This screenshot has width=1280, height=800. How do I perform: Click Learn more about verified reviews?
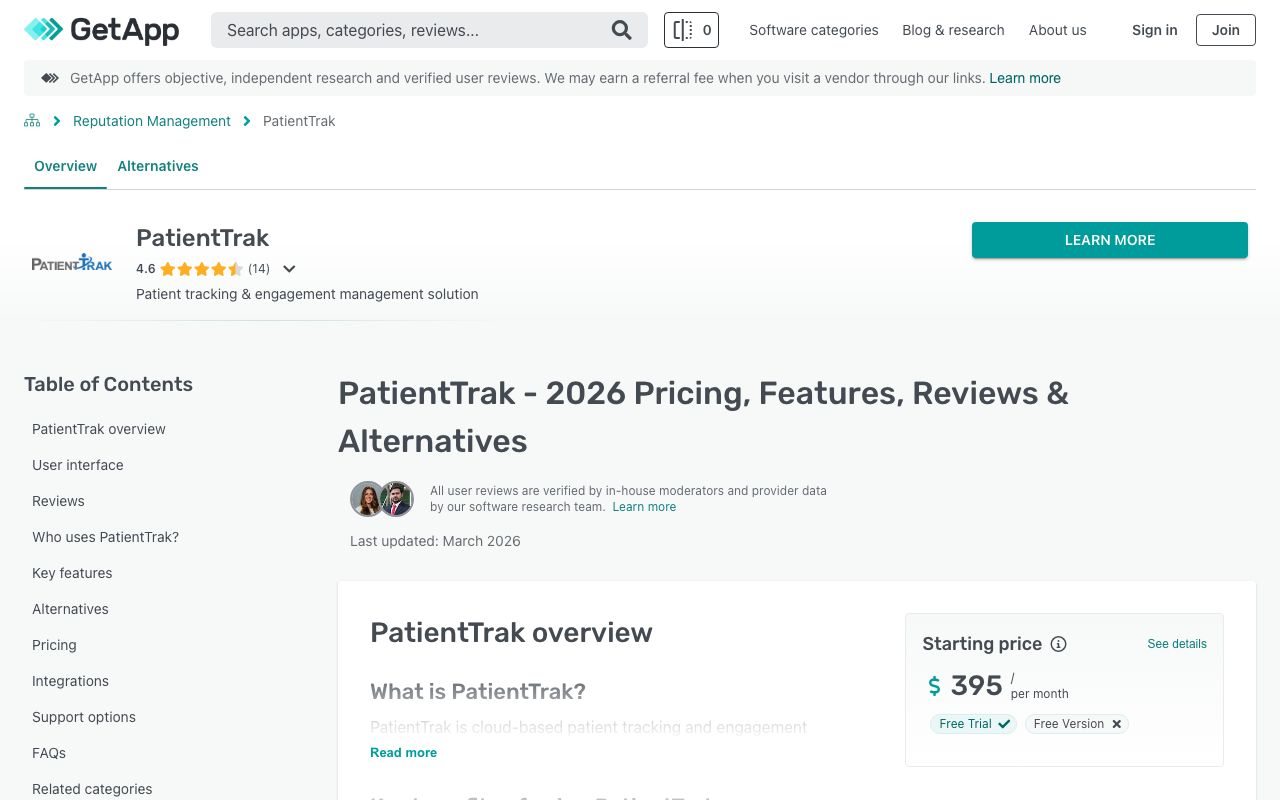point(644,507)
